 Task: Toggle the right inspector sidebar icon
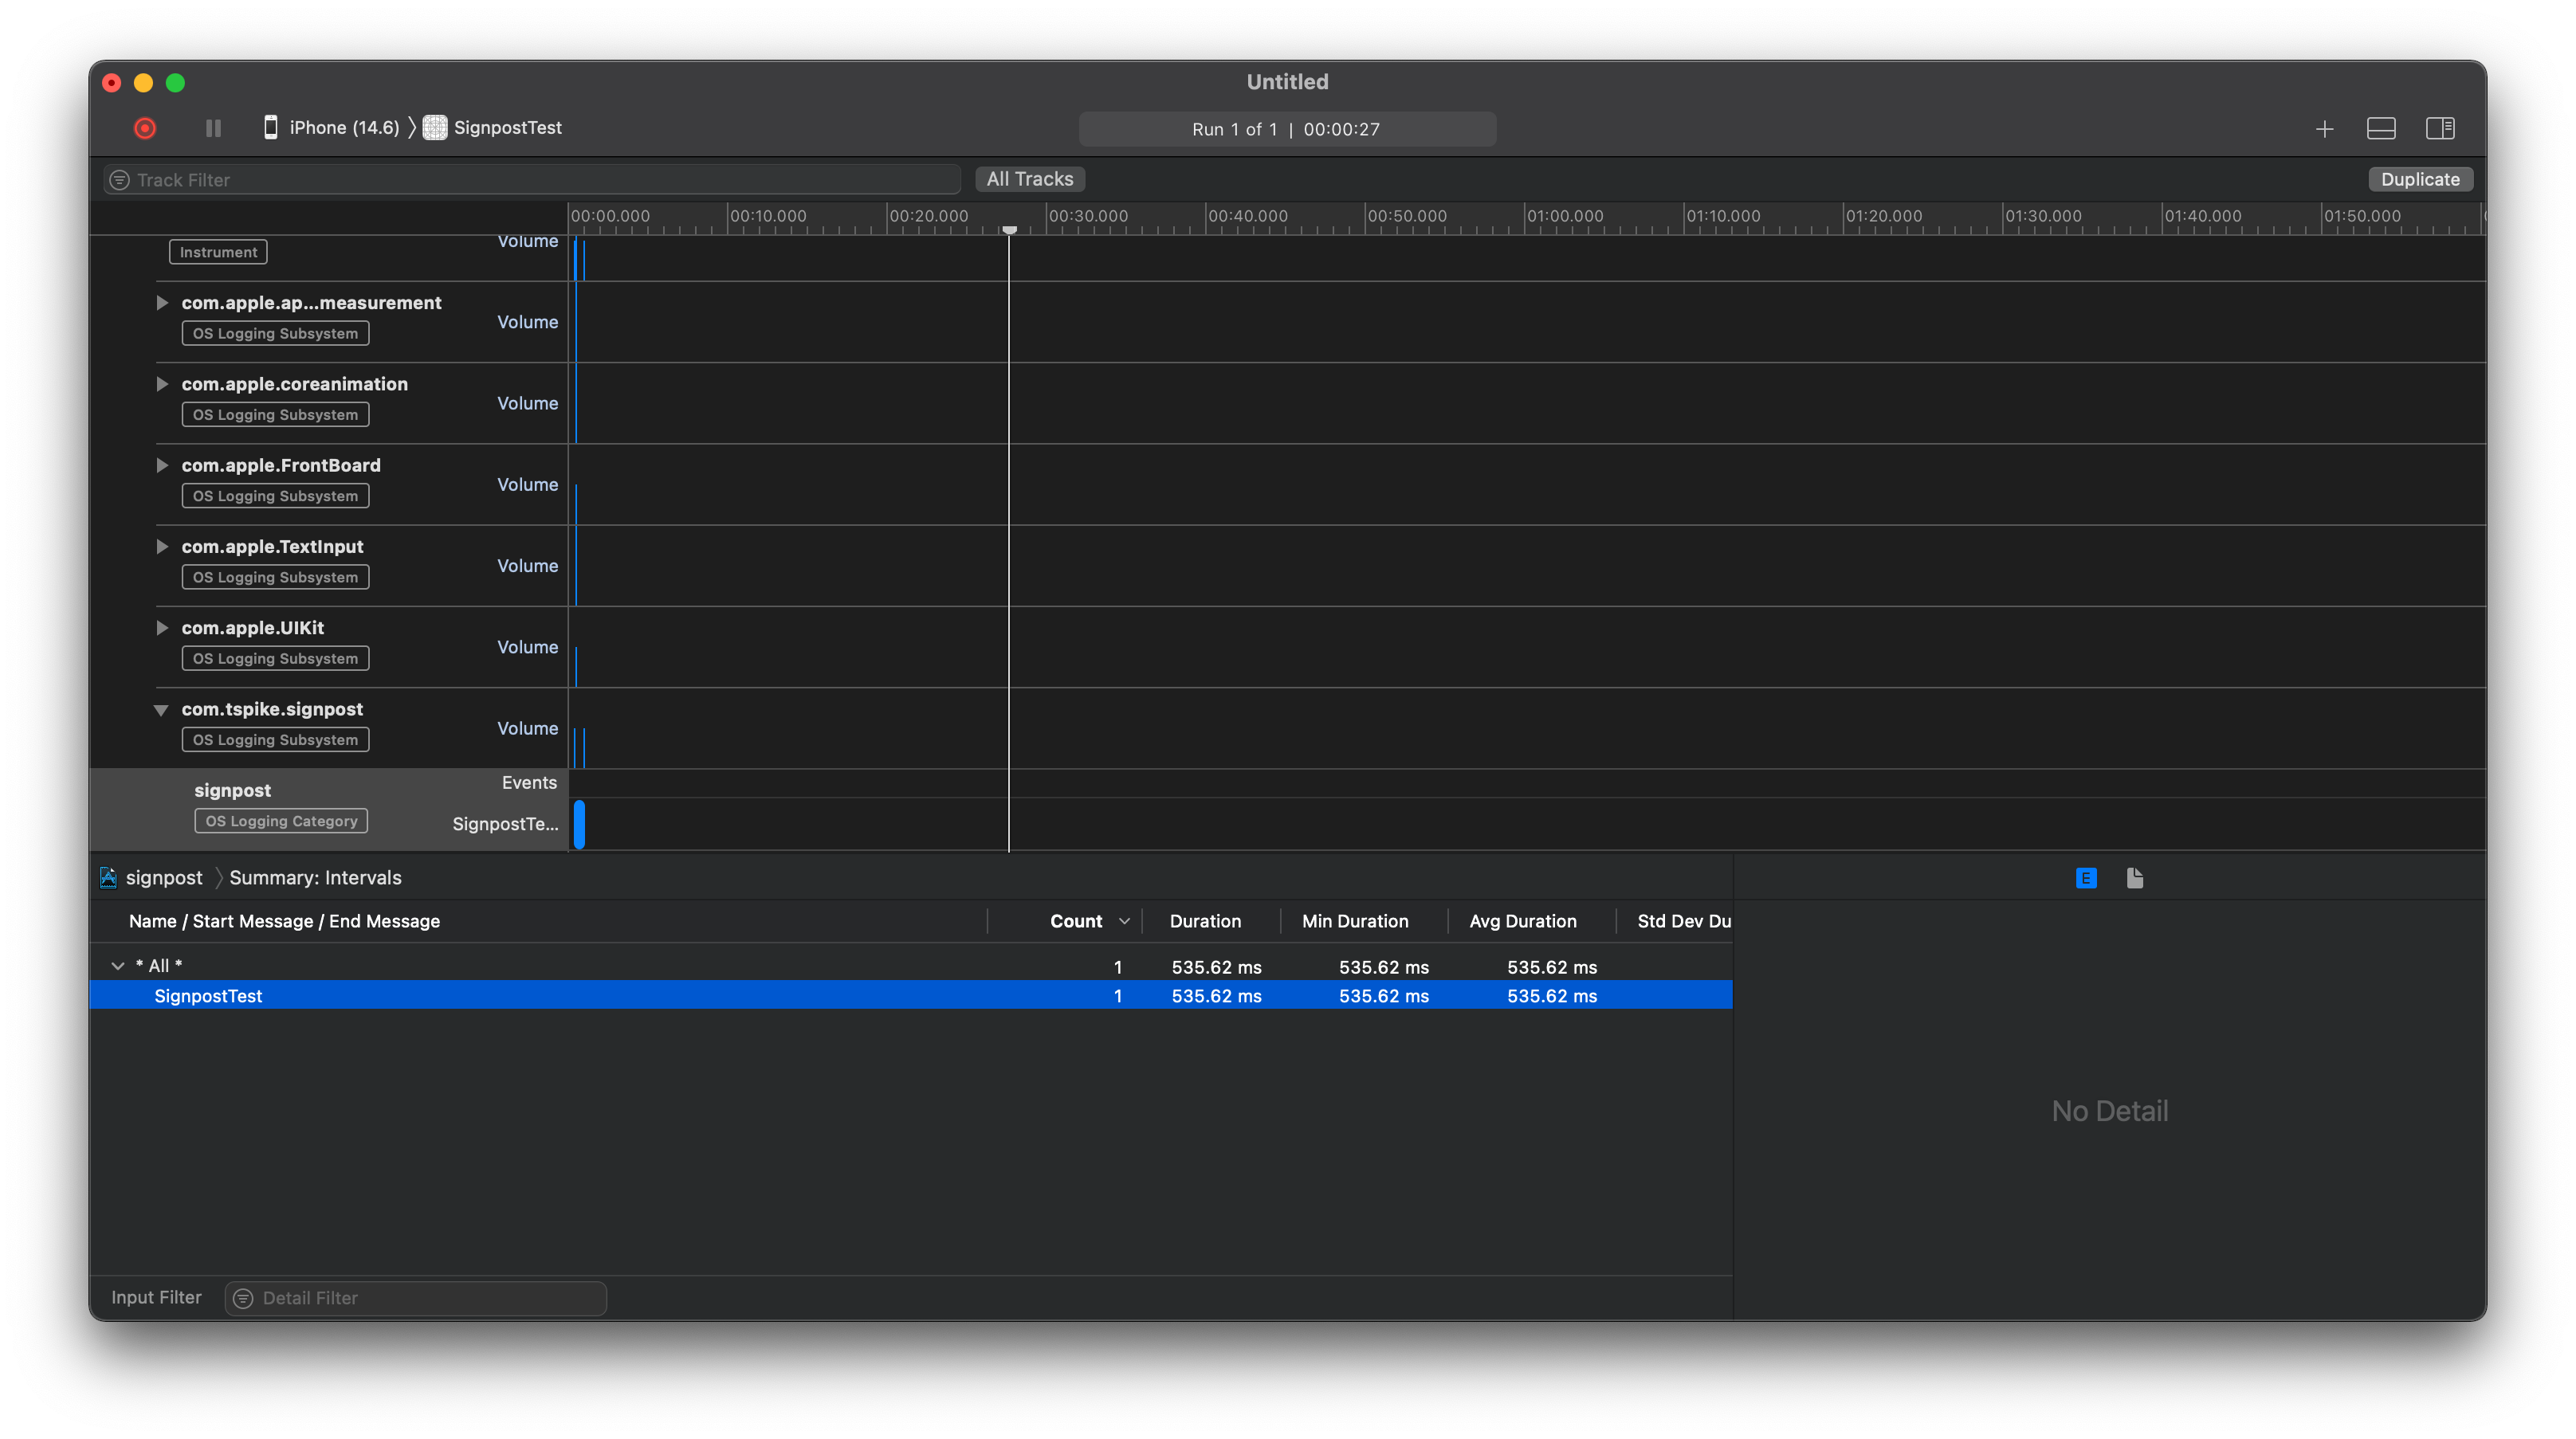(2440, 128)
